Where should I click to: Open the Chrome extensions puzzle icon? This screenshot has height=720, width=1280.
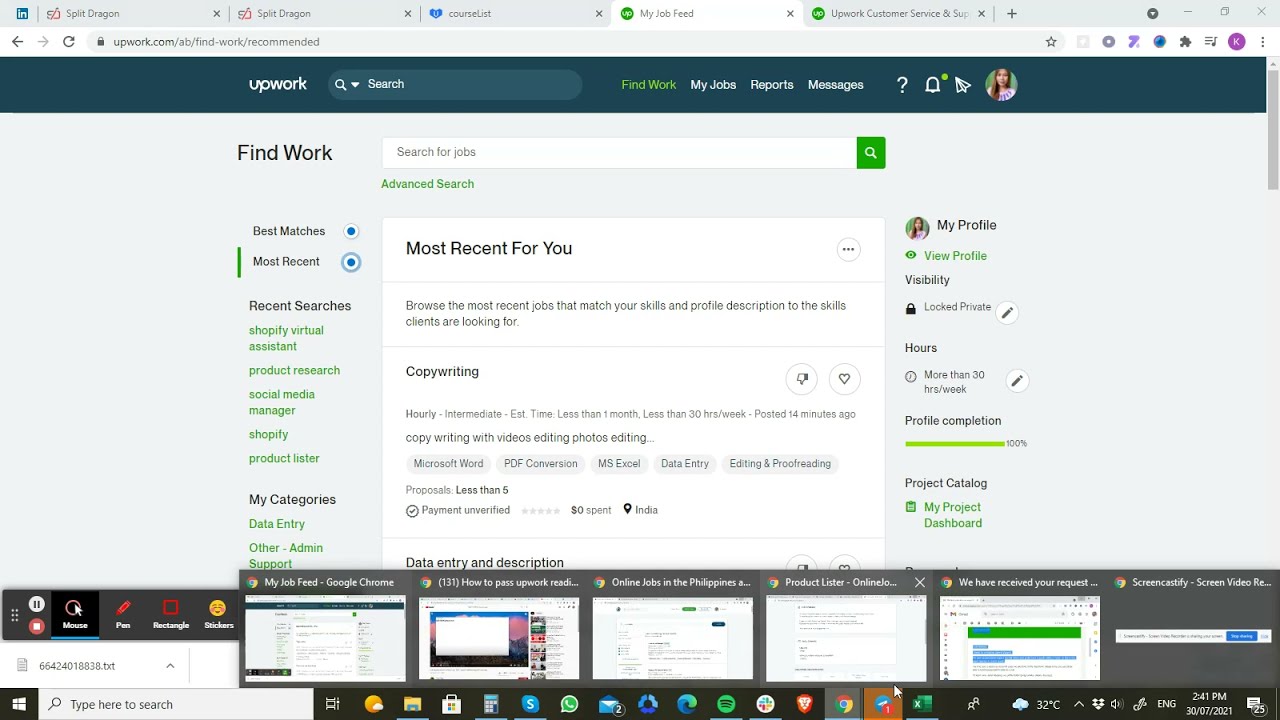coord(1185,42)
